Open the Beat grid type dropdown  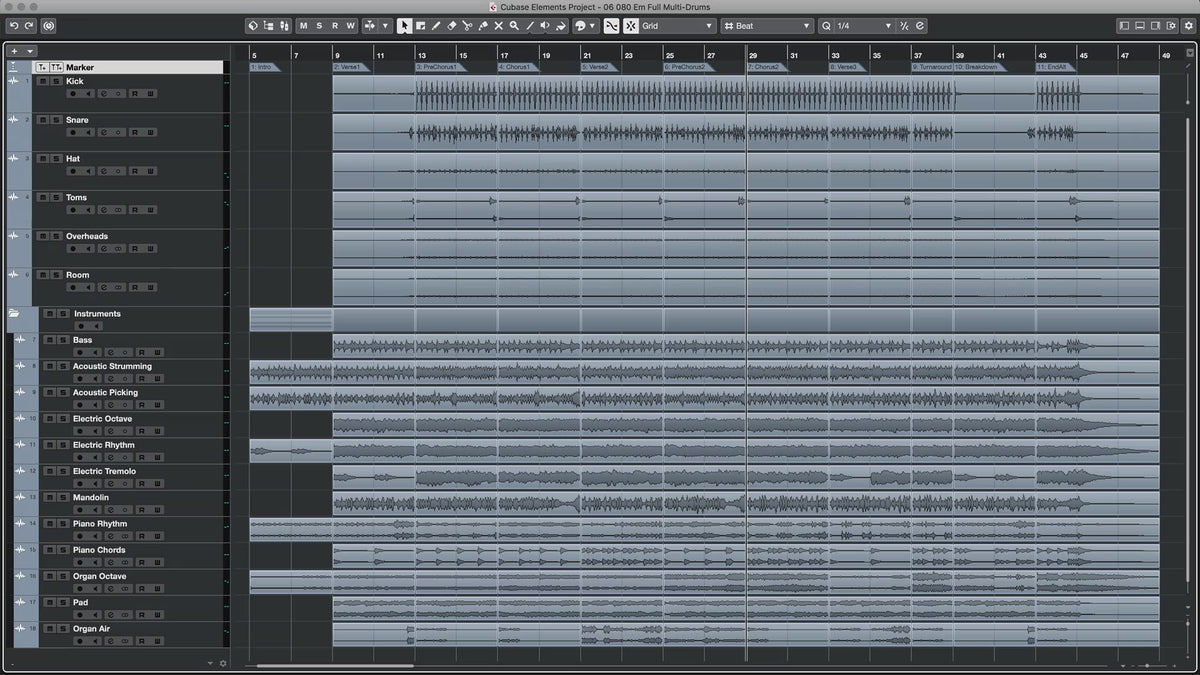coord(768,26)
